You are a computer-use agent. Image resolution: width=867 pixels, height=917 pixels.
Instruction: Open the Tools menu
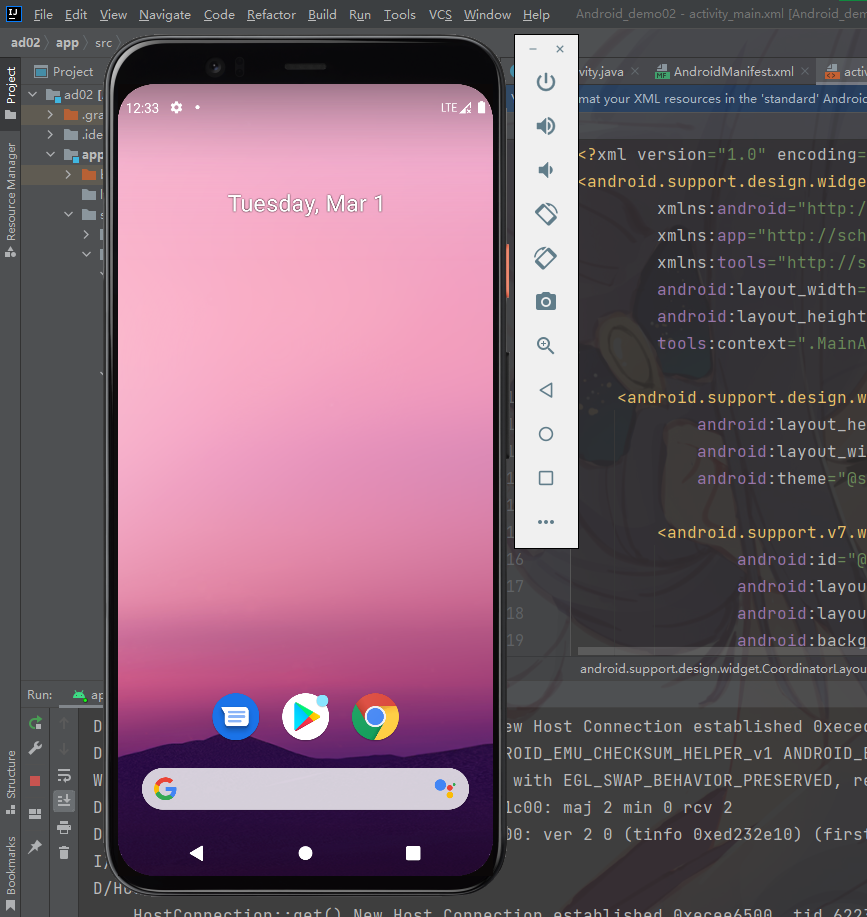399,15
